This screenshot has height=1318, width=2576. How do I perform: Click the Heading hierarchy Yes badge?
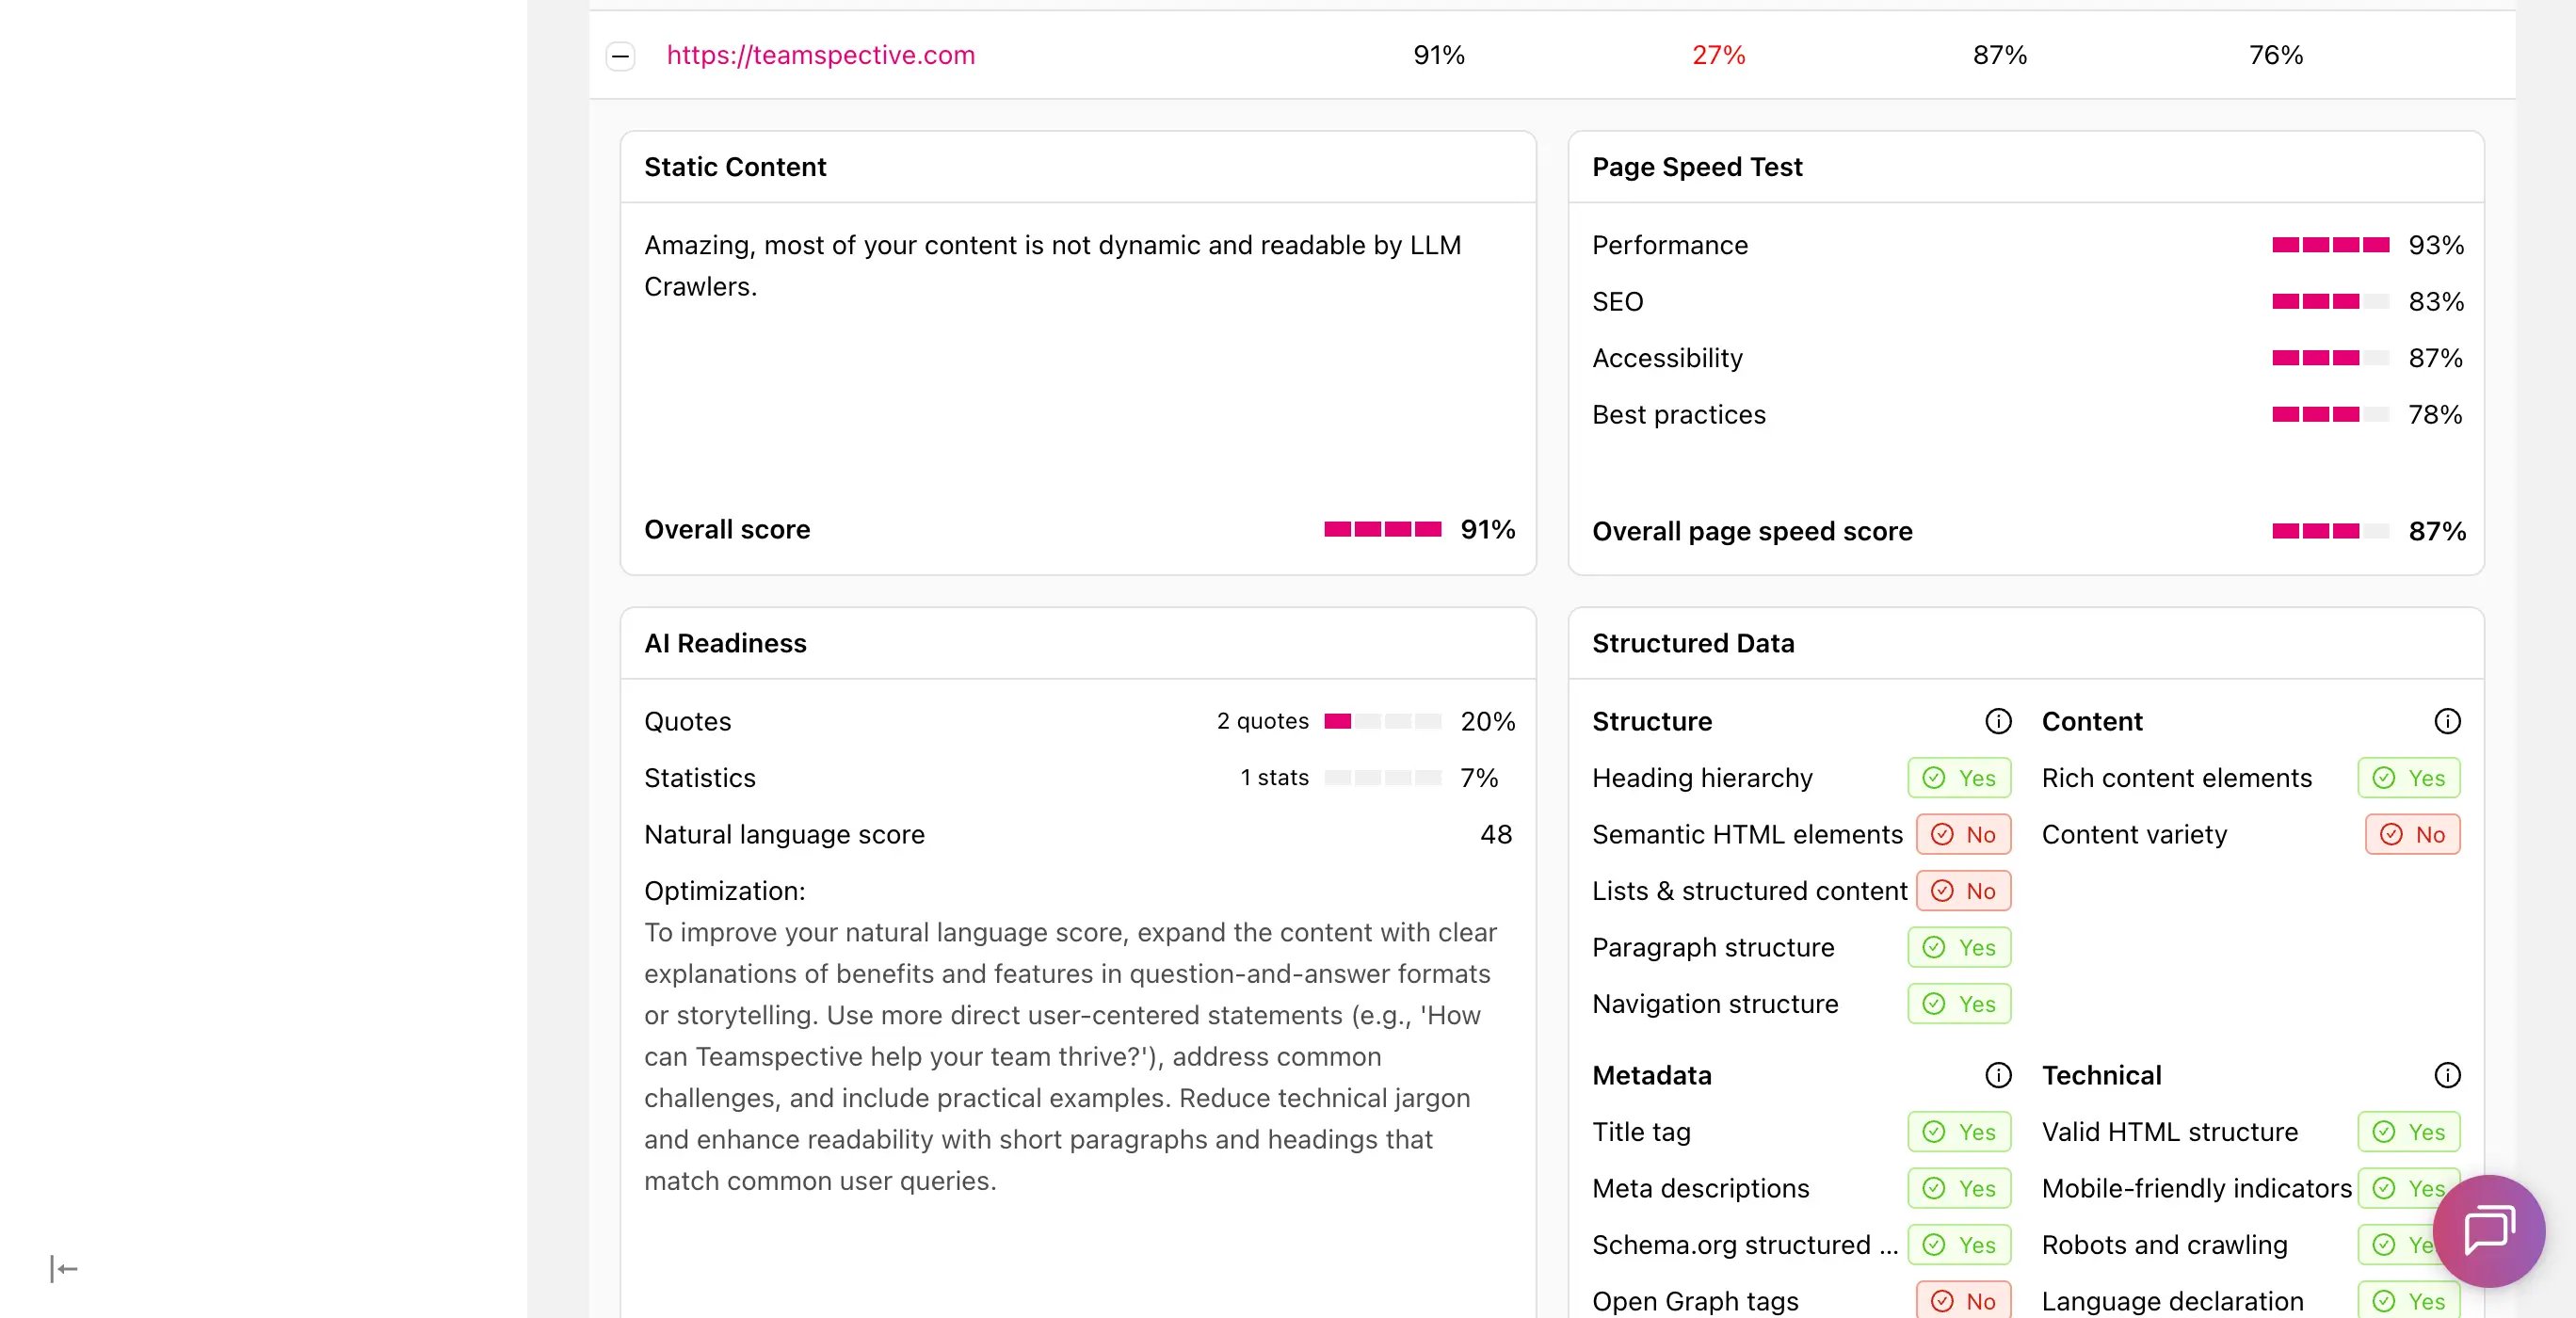[x=1959, y=778]
